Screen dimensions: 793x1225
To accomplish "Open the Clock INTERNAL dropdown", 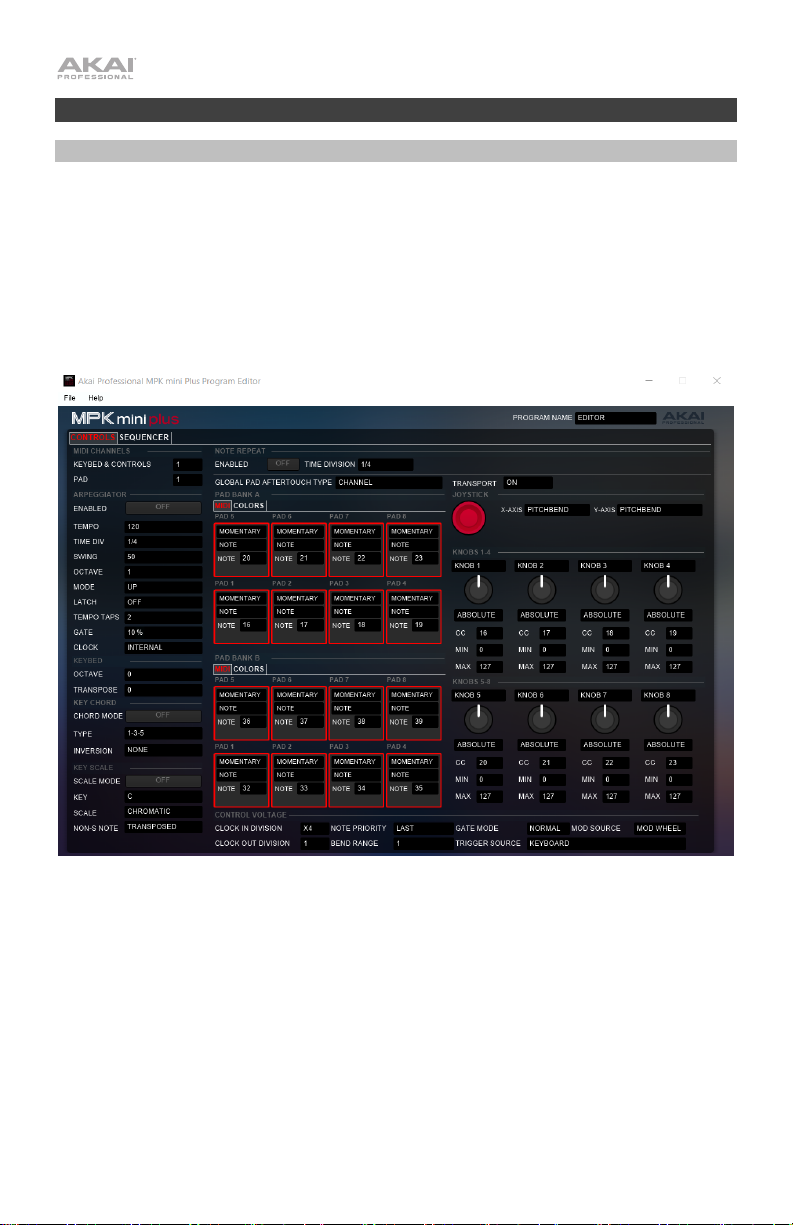I will 164,647.
